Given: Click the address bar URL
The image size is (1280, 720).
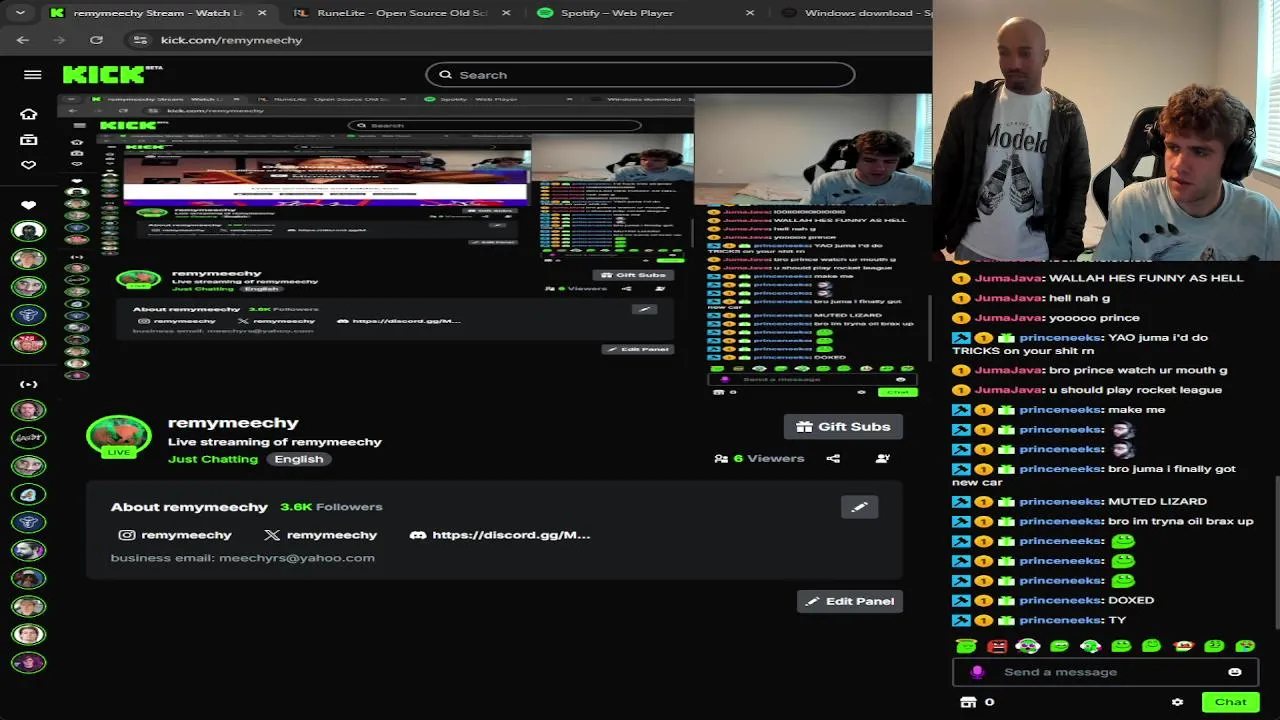Looking at the screenshot, I should tap(231, 40).
